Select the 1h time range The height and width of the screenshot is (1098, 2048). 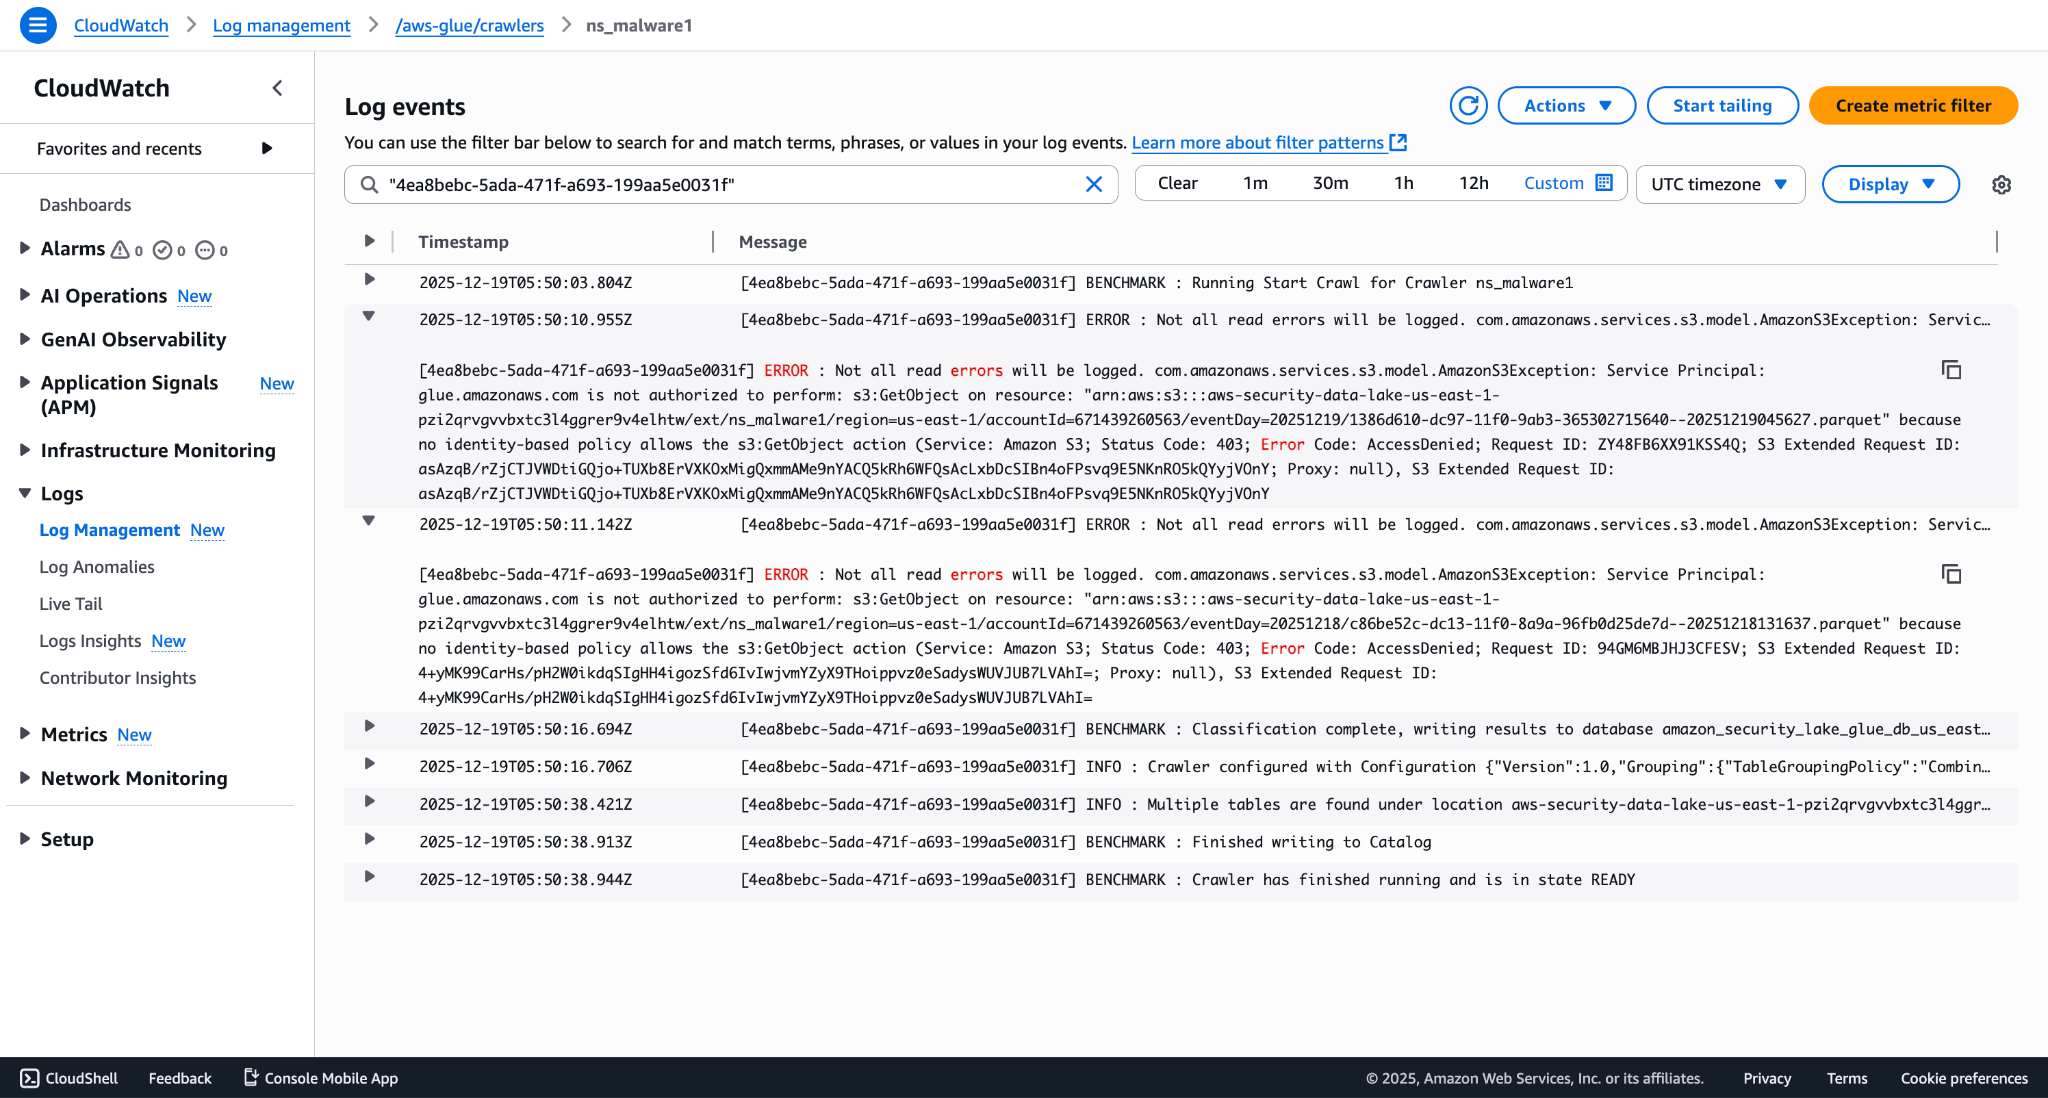1403,183
